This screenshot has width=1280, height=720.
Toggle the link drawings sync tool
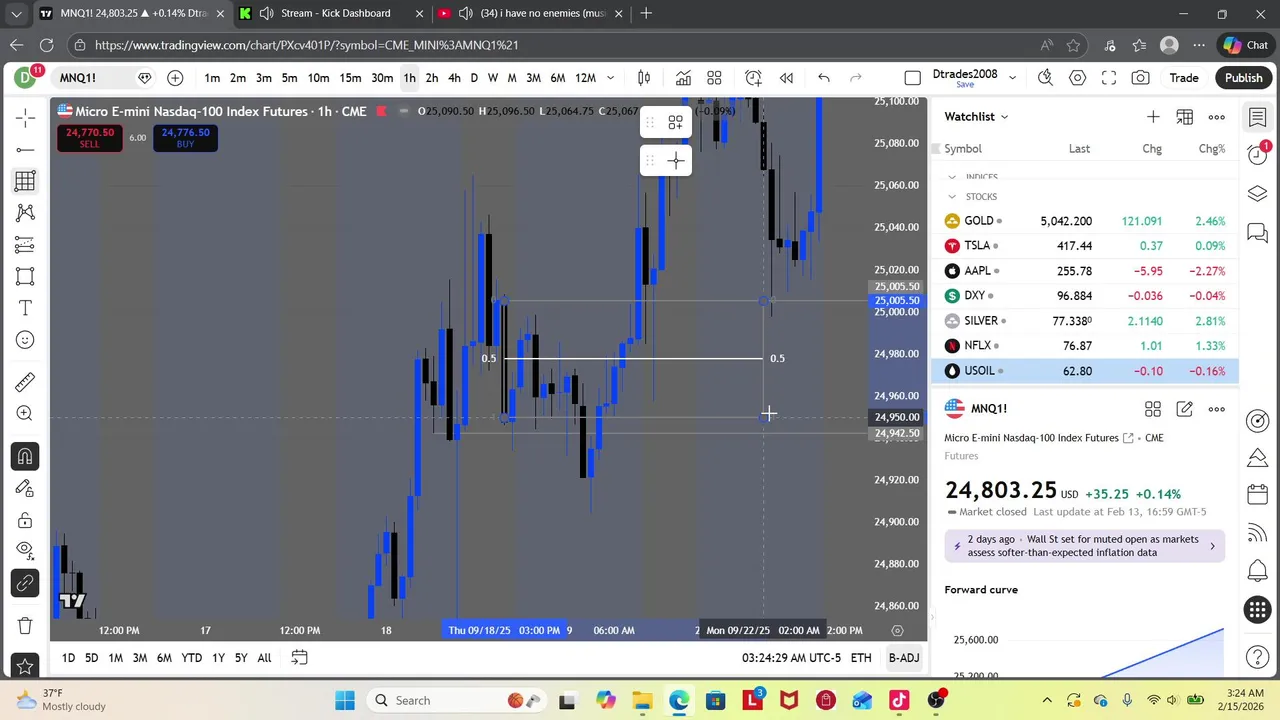(x=25, y=583)
